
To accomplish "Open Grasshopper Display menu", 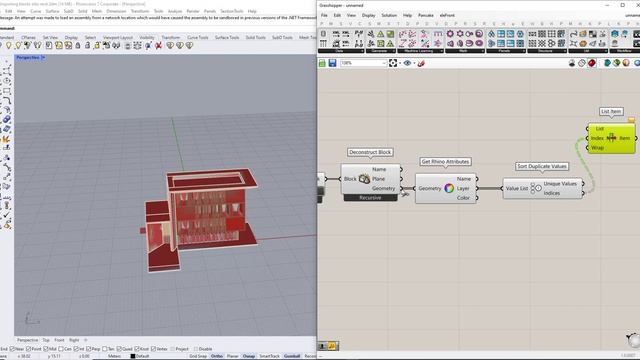I will point(368,15).
